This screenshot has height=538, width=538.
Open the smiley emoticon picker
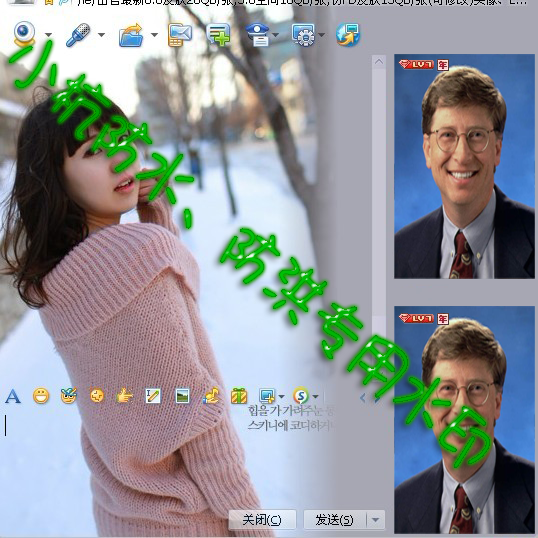[x=41, y=396]
